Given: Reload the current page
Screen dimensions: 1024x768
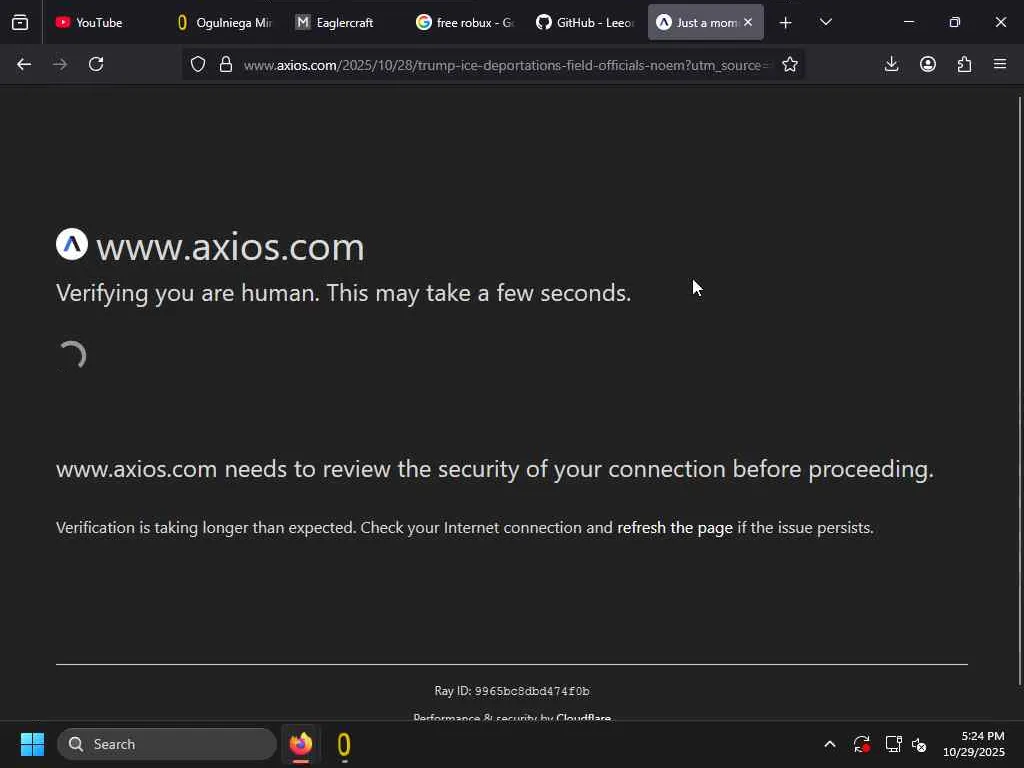Looking at the screenshot, I should pyautogui.click(x=96, y=64).
